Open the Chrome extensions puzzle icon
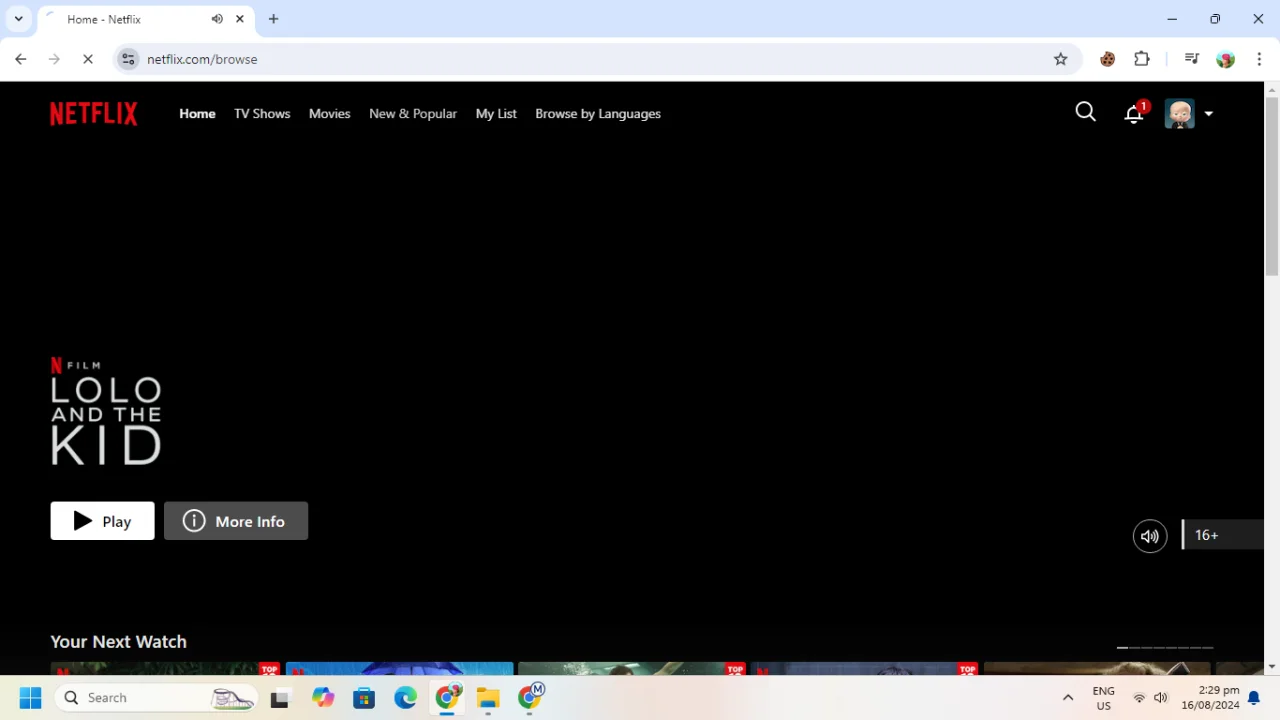 pos(1142,59)
